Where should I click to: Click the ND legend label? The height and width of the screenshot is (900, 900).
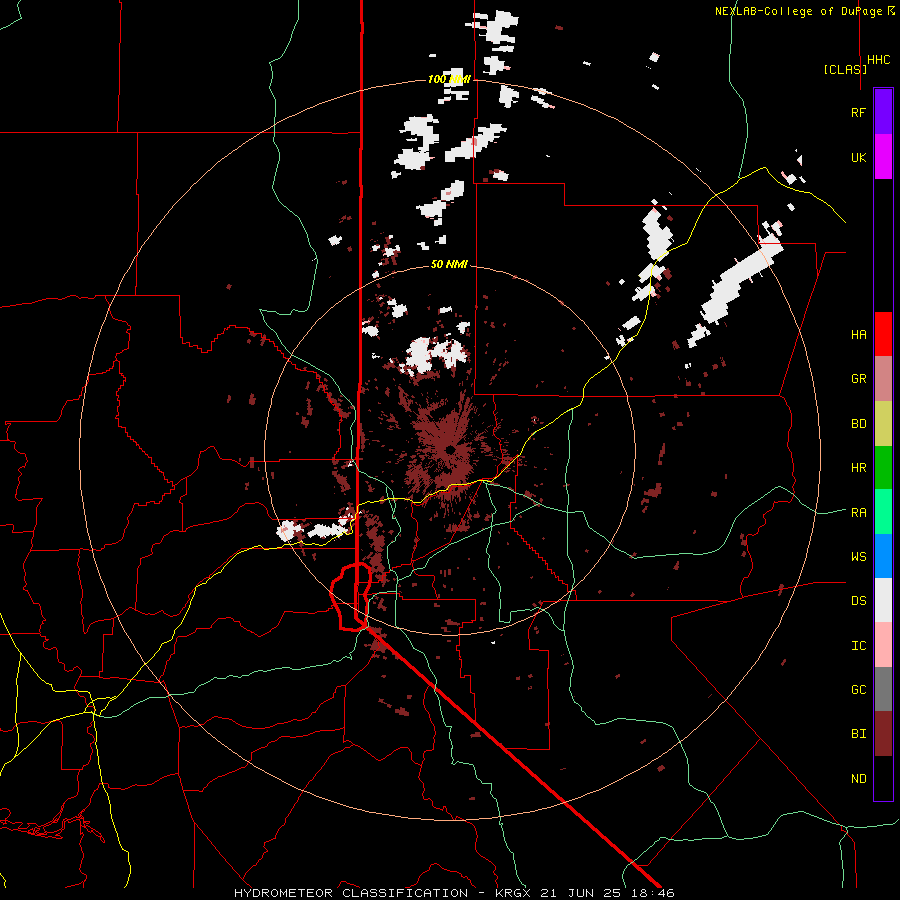pos(858,778)
